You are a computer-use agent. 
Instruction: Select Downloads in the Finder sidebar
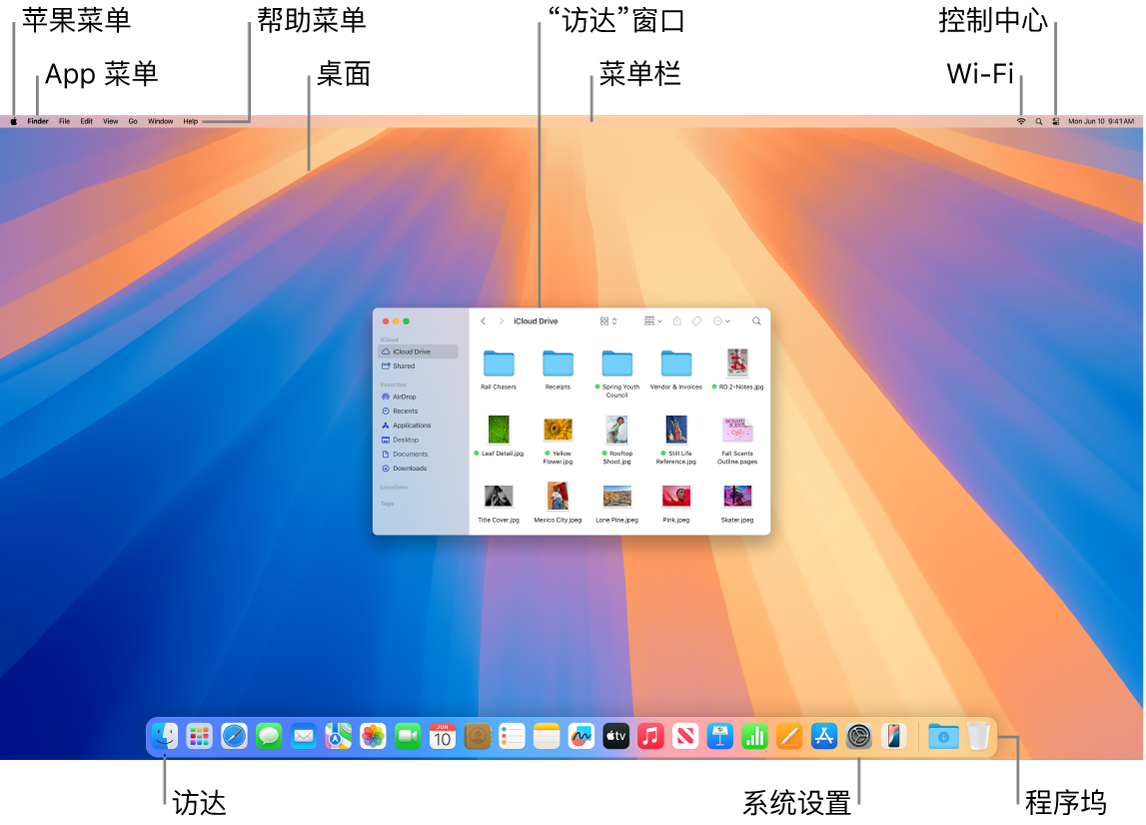[418, 468]
